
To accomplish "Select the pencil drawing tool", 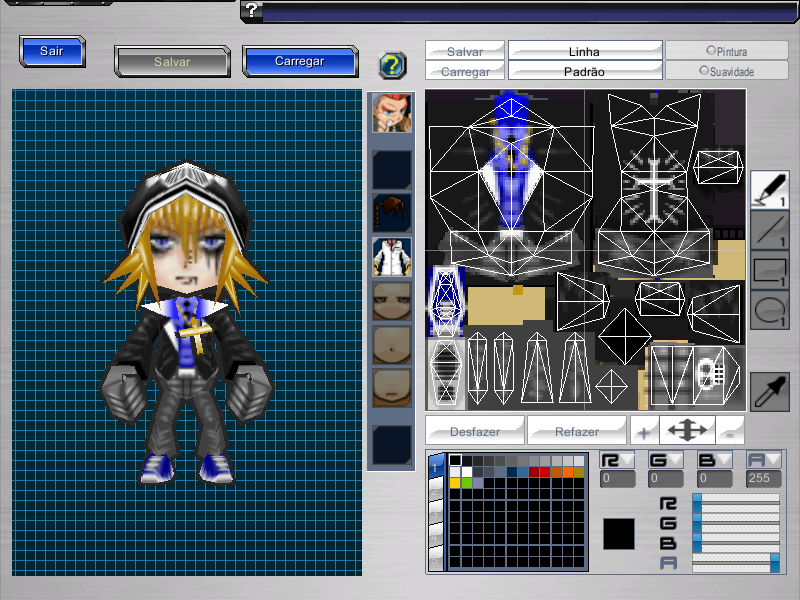I will point(769,189).
